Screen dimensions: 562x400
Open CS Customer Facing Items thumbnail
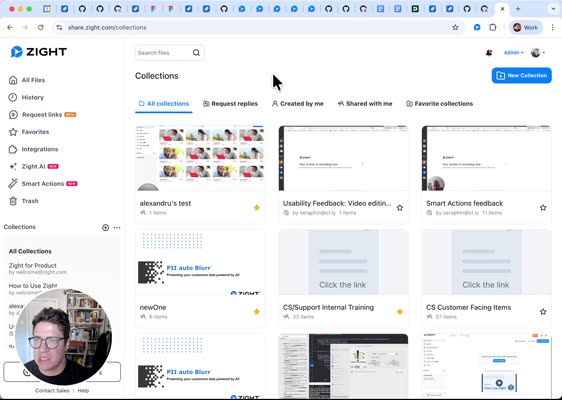point(486,262)
